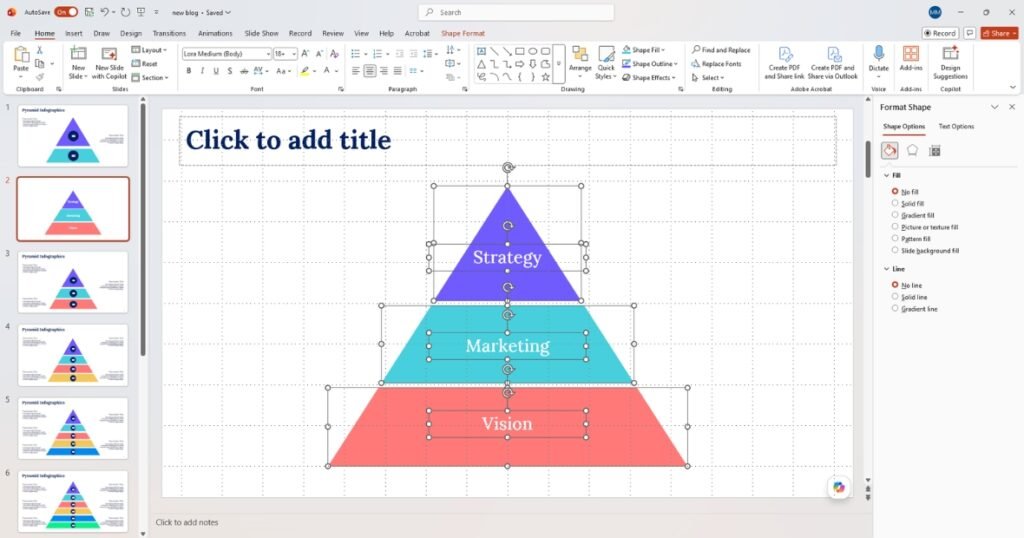Select the Solid line option
The image size is (1024, 538).
coord(910,296)
